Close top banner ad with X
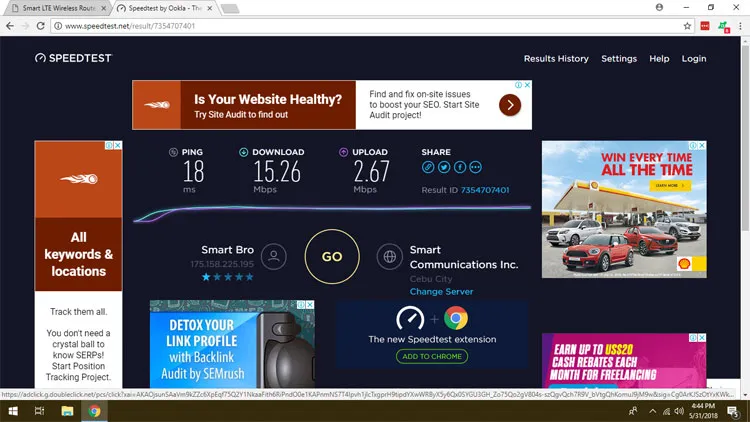This screenshot has height=422, width=750. click(527, 85)
